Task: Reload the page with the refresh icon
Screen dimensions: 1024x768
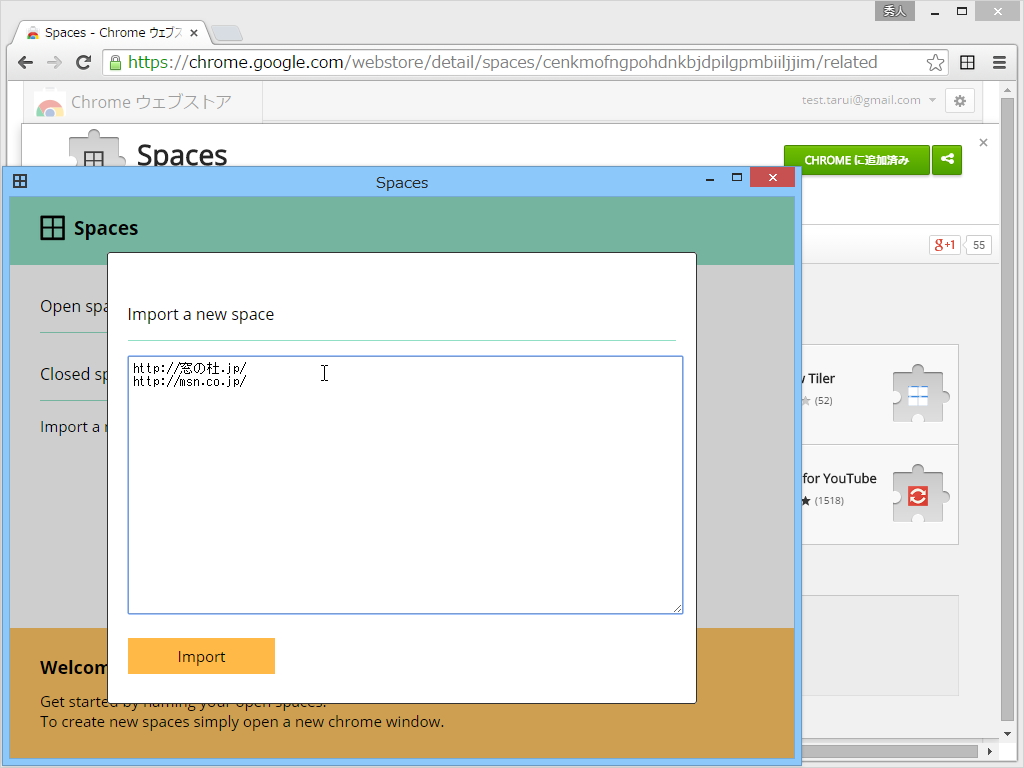Action: [x=83, y=63]
